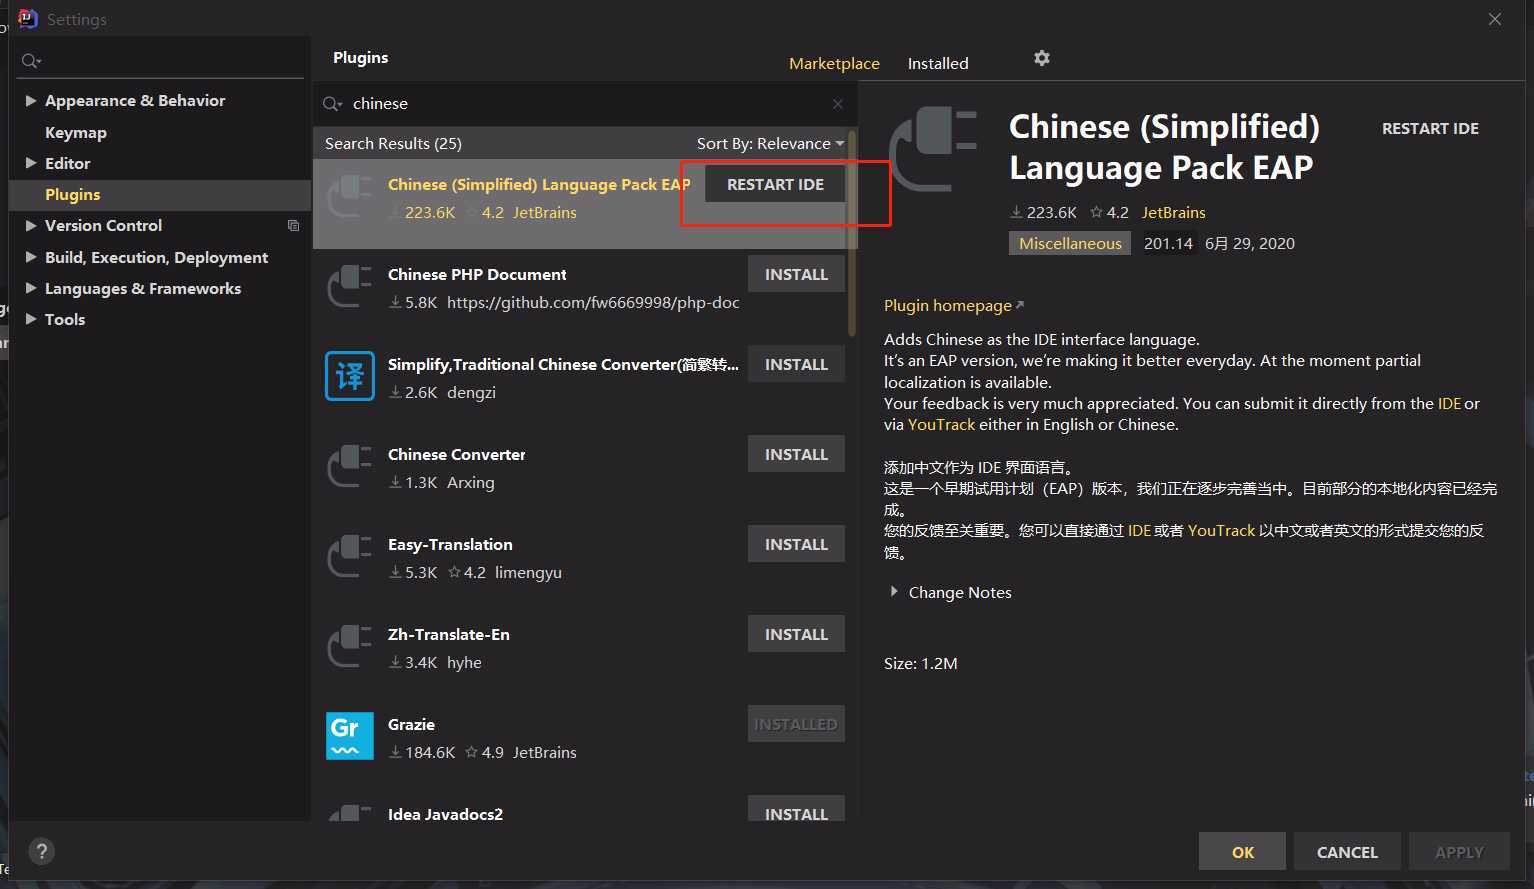Click the Chinese Language Pack list icon
The width and height of the screenshot is (1534, 889).
(350, 196)
